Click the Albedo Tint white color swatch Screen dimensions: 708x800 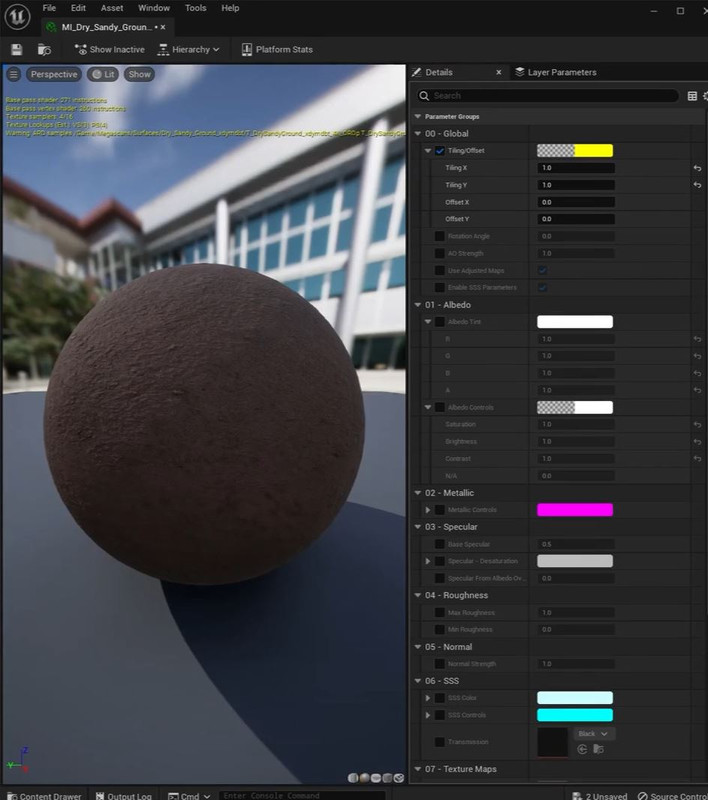(575, 322)
